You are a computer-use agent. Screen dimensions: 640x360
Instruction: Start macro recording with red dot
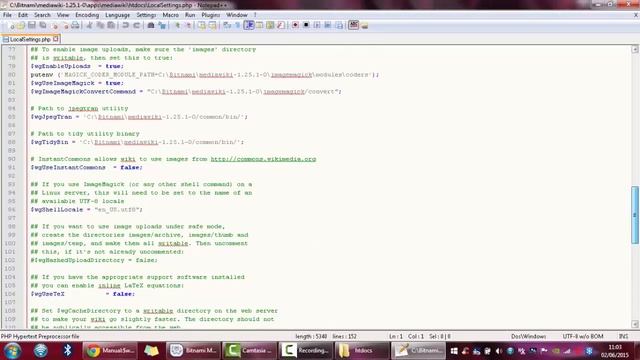click(x=295, y=25)
